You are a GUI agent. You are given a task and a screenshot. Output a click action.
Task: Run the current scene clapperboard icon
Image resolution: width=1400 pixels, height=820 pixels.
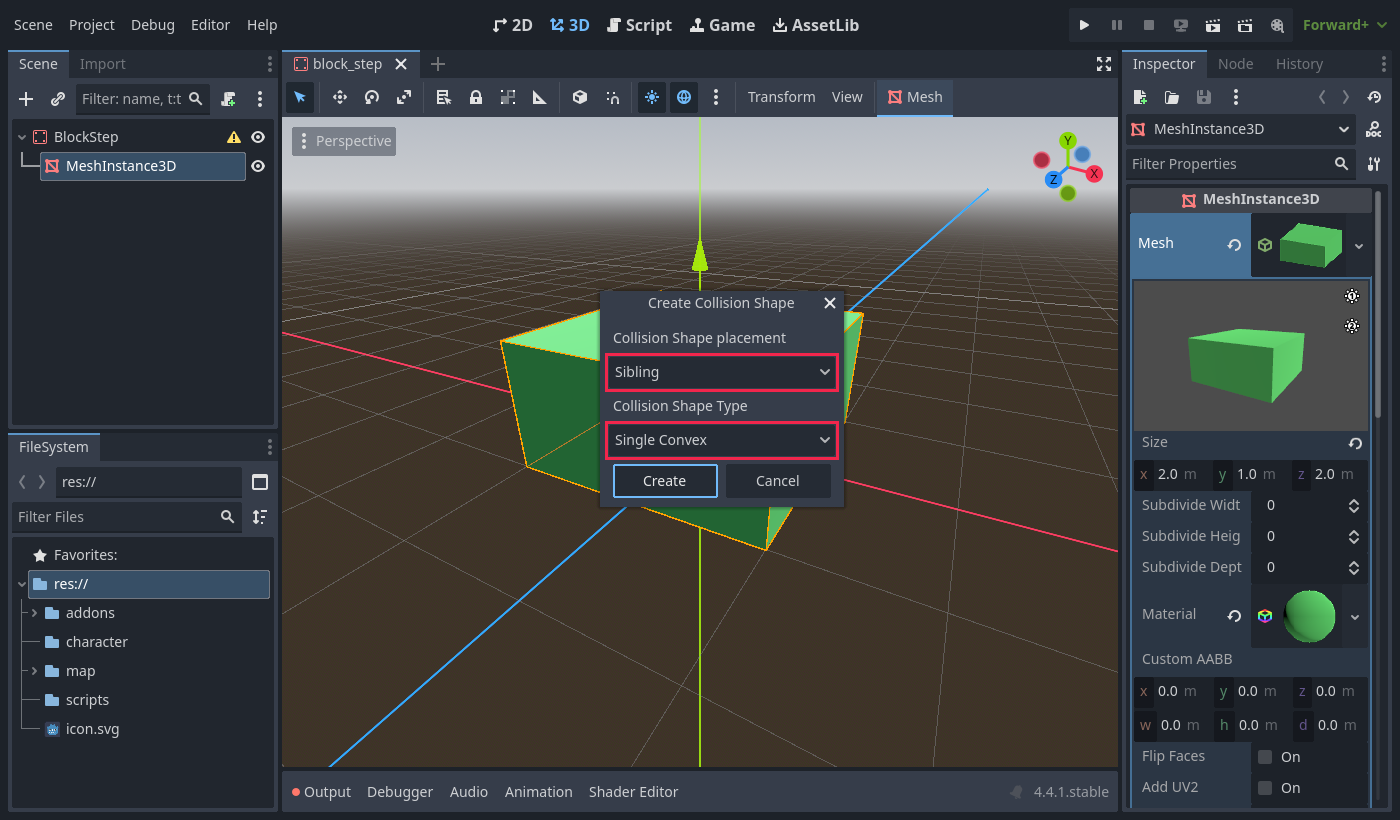(x=1212, y=25)
